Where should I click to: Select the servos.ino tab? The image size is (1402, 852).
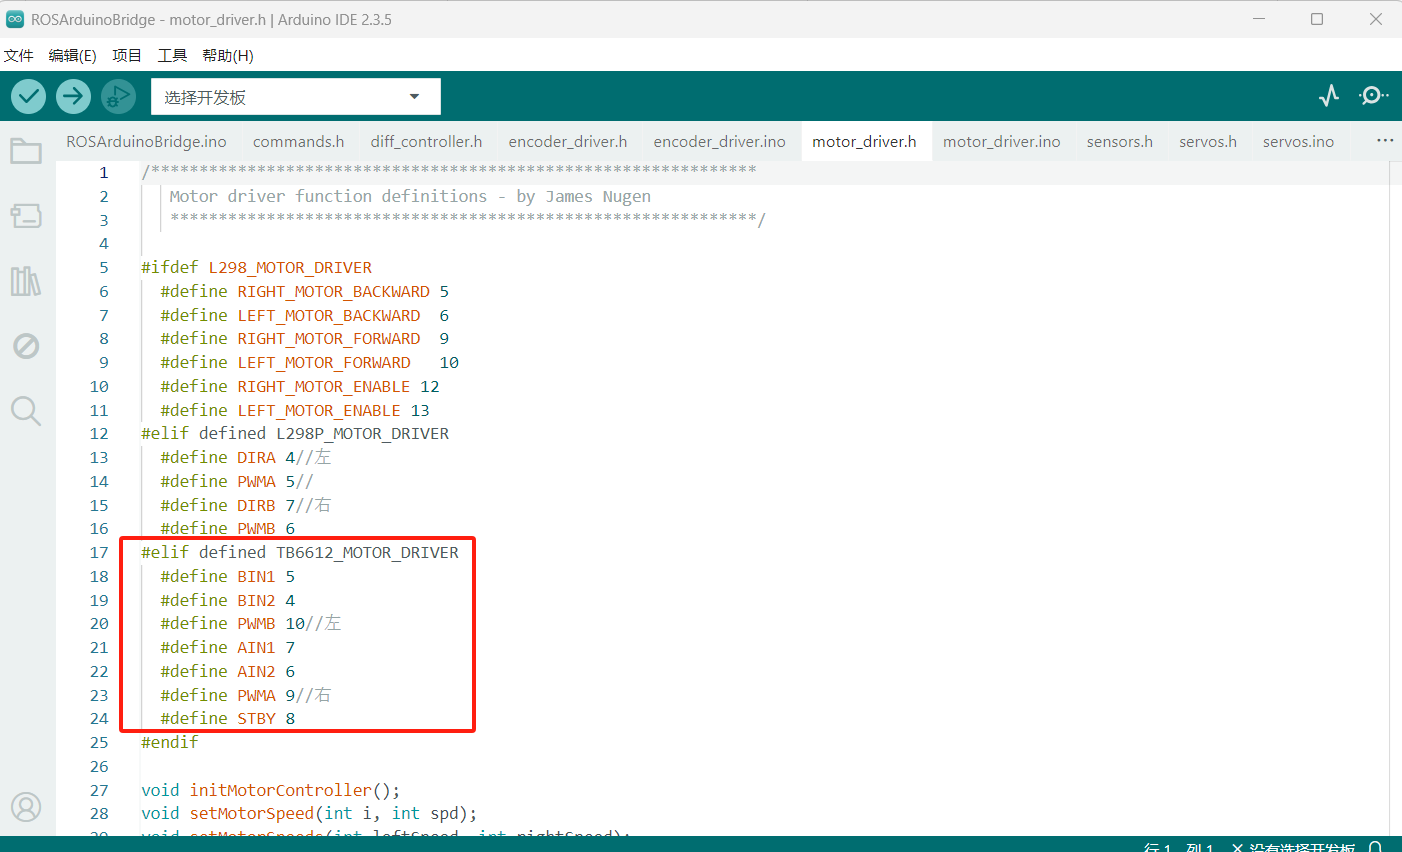(x=1298, y=142)
